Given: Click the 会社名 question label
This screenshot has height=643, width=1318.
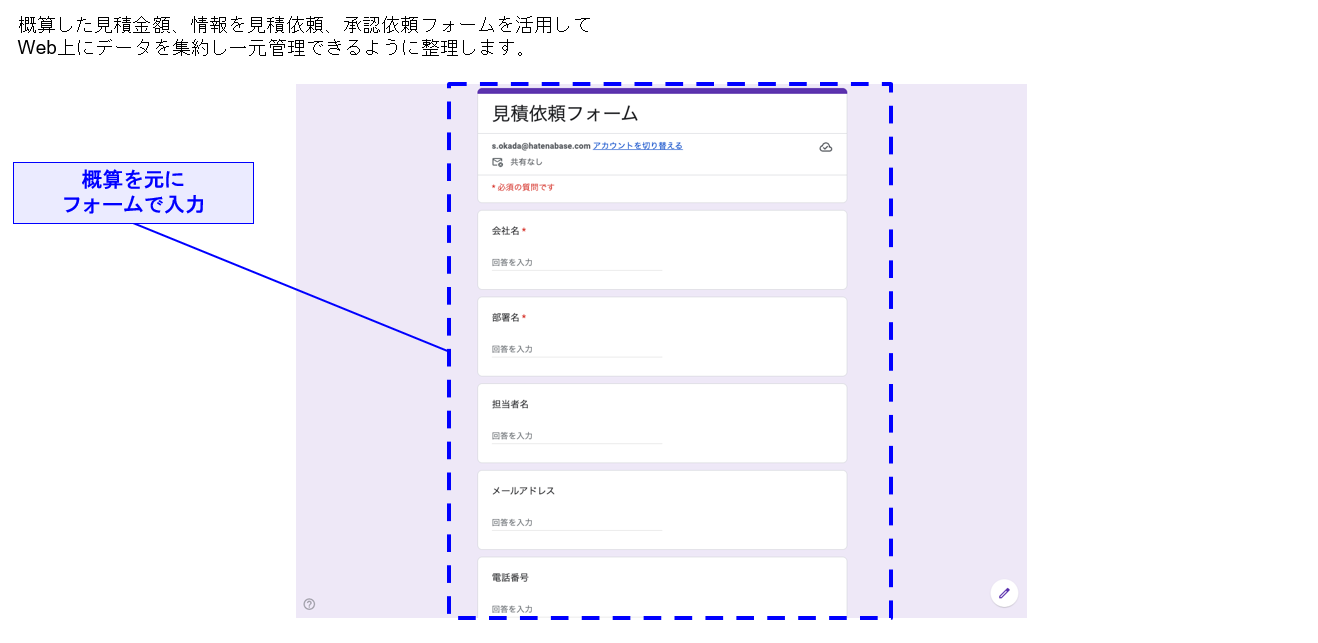Looking at the screenshot, I should pyautogui.click(x=503, y=230).
